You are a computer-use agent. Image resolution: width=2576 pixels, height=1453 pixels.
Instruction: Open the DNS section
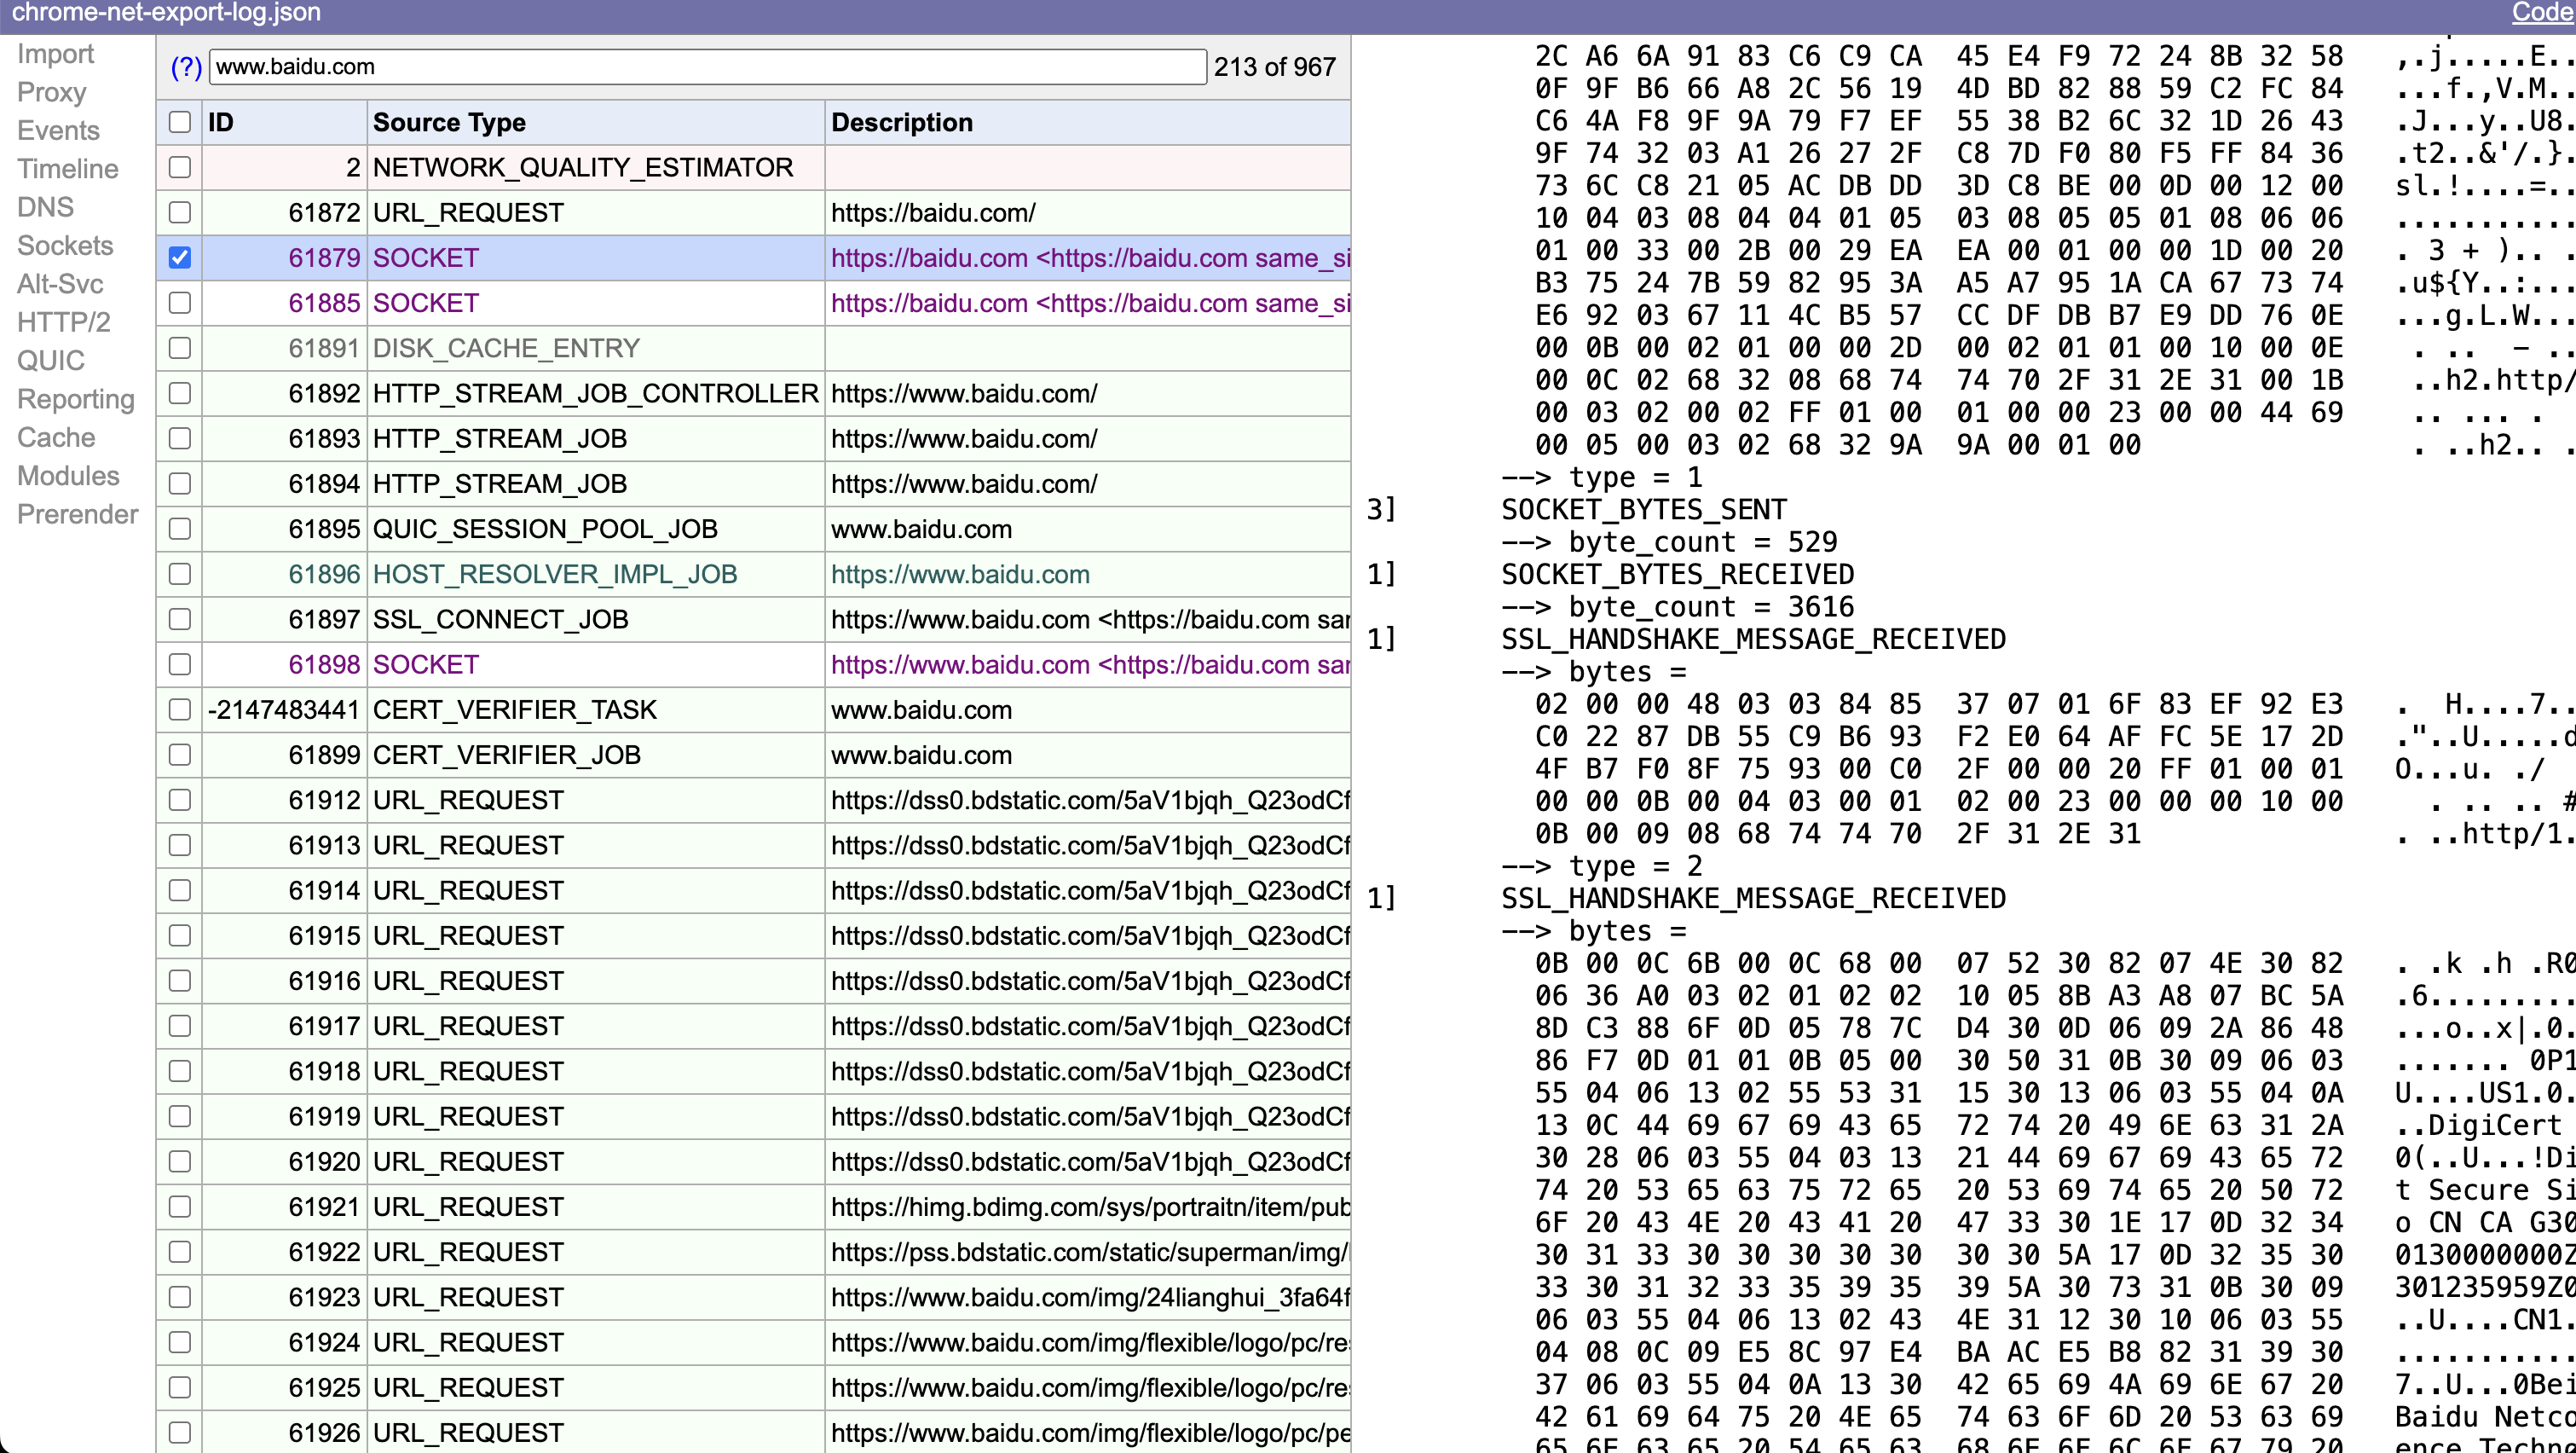[x=45, y=207]
